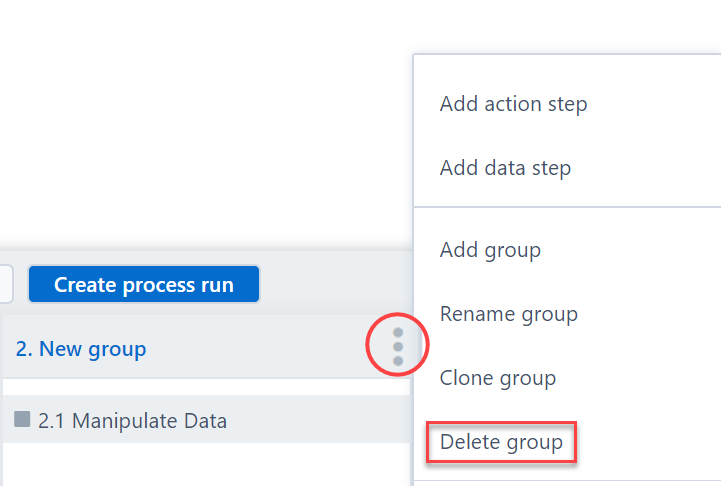This screenshot has height=486, width=721.
Task: Click the partially visible button left of Create process run
Action: (6, 284)
